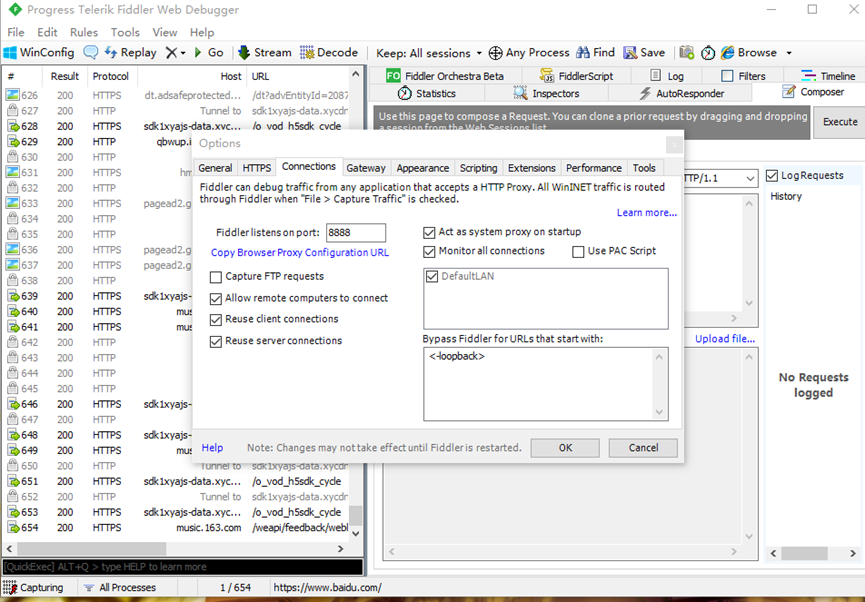865x602 pixels.
Task: Replay the selected sessions
Action: point(131,52)
